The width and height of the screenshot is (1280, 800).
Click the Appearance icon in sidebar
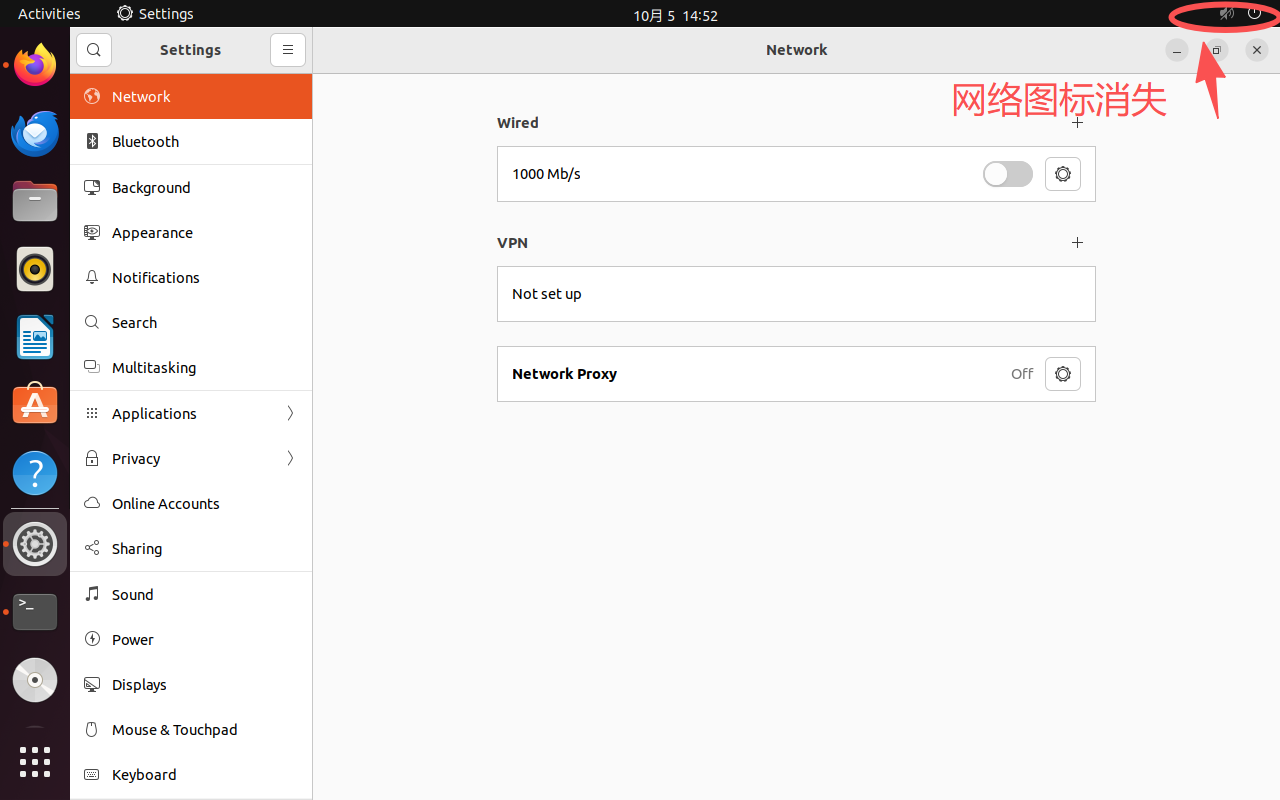[x=92, y=232]
